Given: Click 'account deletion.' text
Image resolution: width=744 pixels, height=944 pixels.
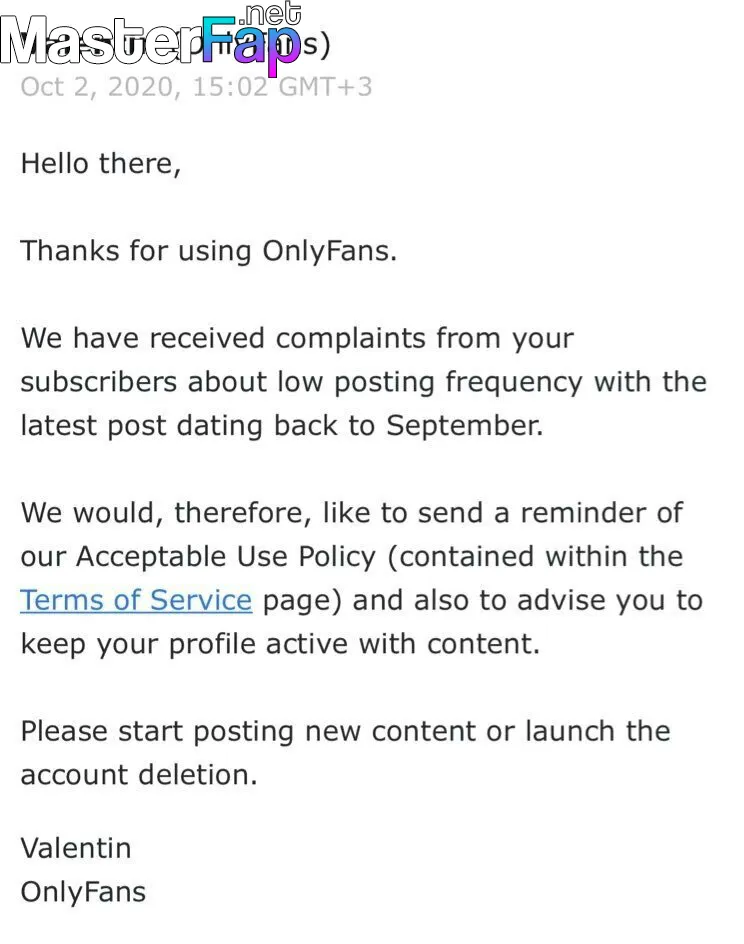Looking at the screenshot, I should coord(139,775).
